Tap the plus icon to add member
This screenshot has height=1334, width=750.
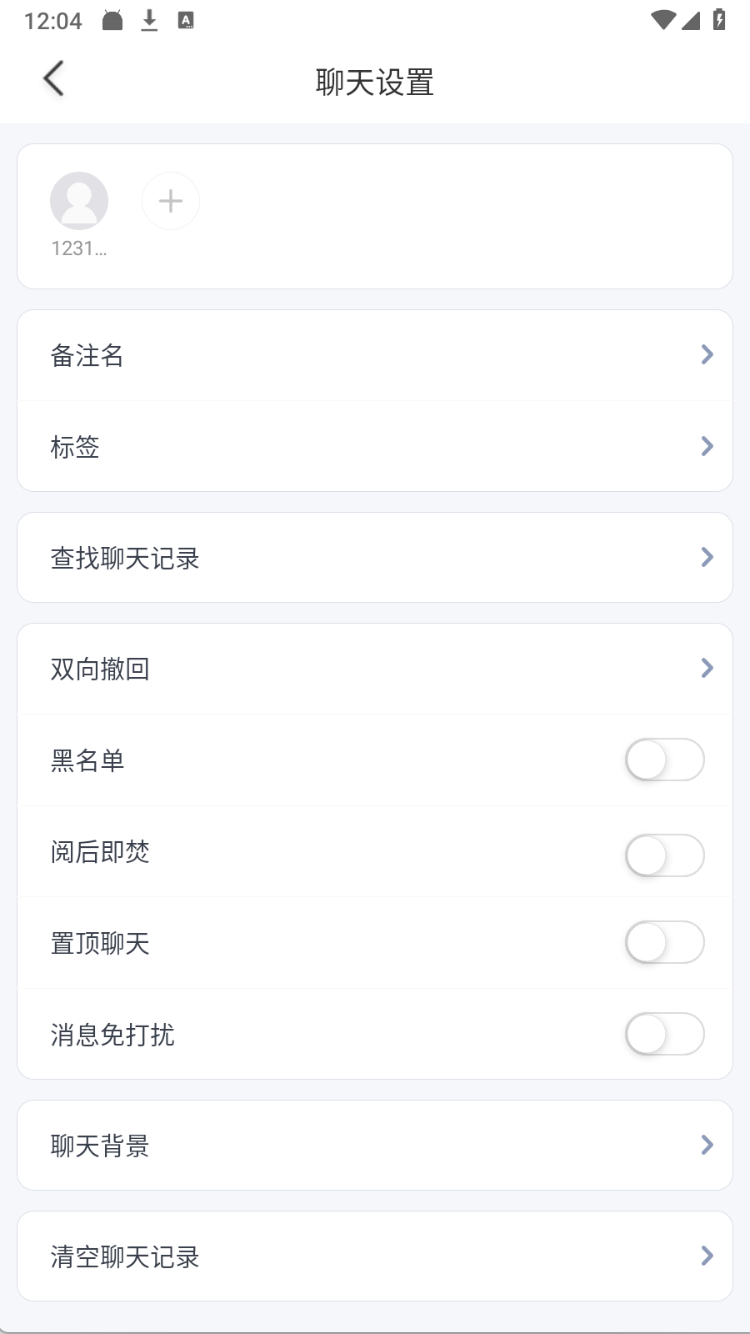tap(171, 201)
